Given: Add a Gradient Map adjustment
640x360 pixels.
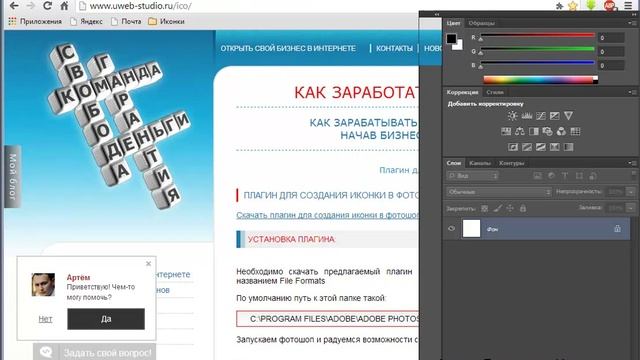Looking at the screenshot, I should pos(568,147).
